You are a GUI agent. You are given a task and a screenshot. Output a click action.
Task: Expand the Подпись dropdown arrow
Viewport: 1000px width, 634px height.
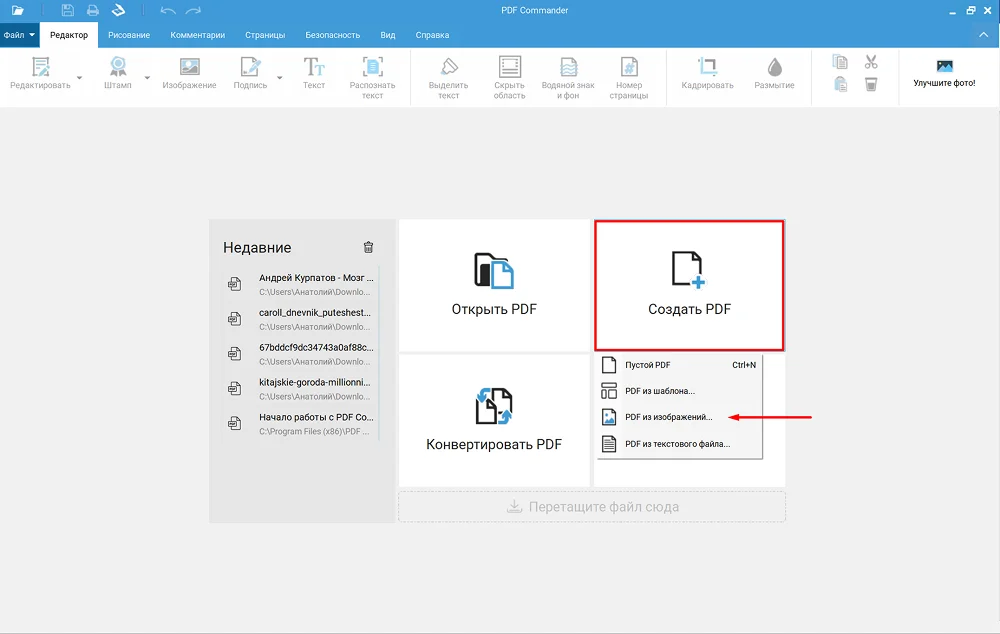point(279,78)
